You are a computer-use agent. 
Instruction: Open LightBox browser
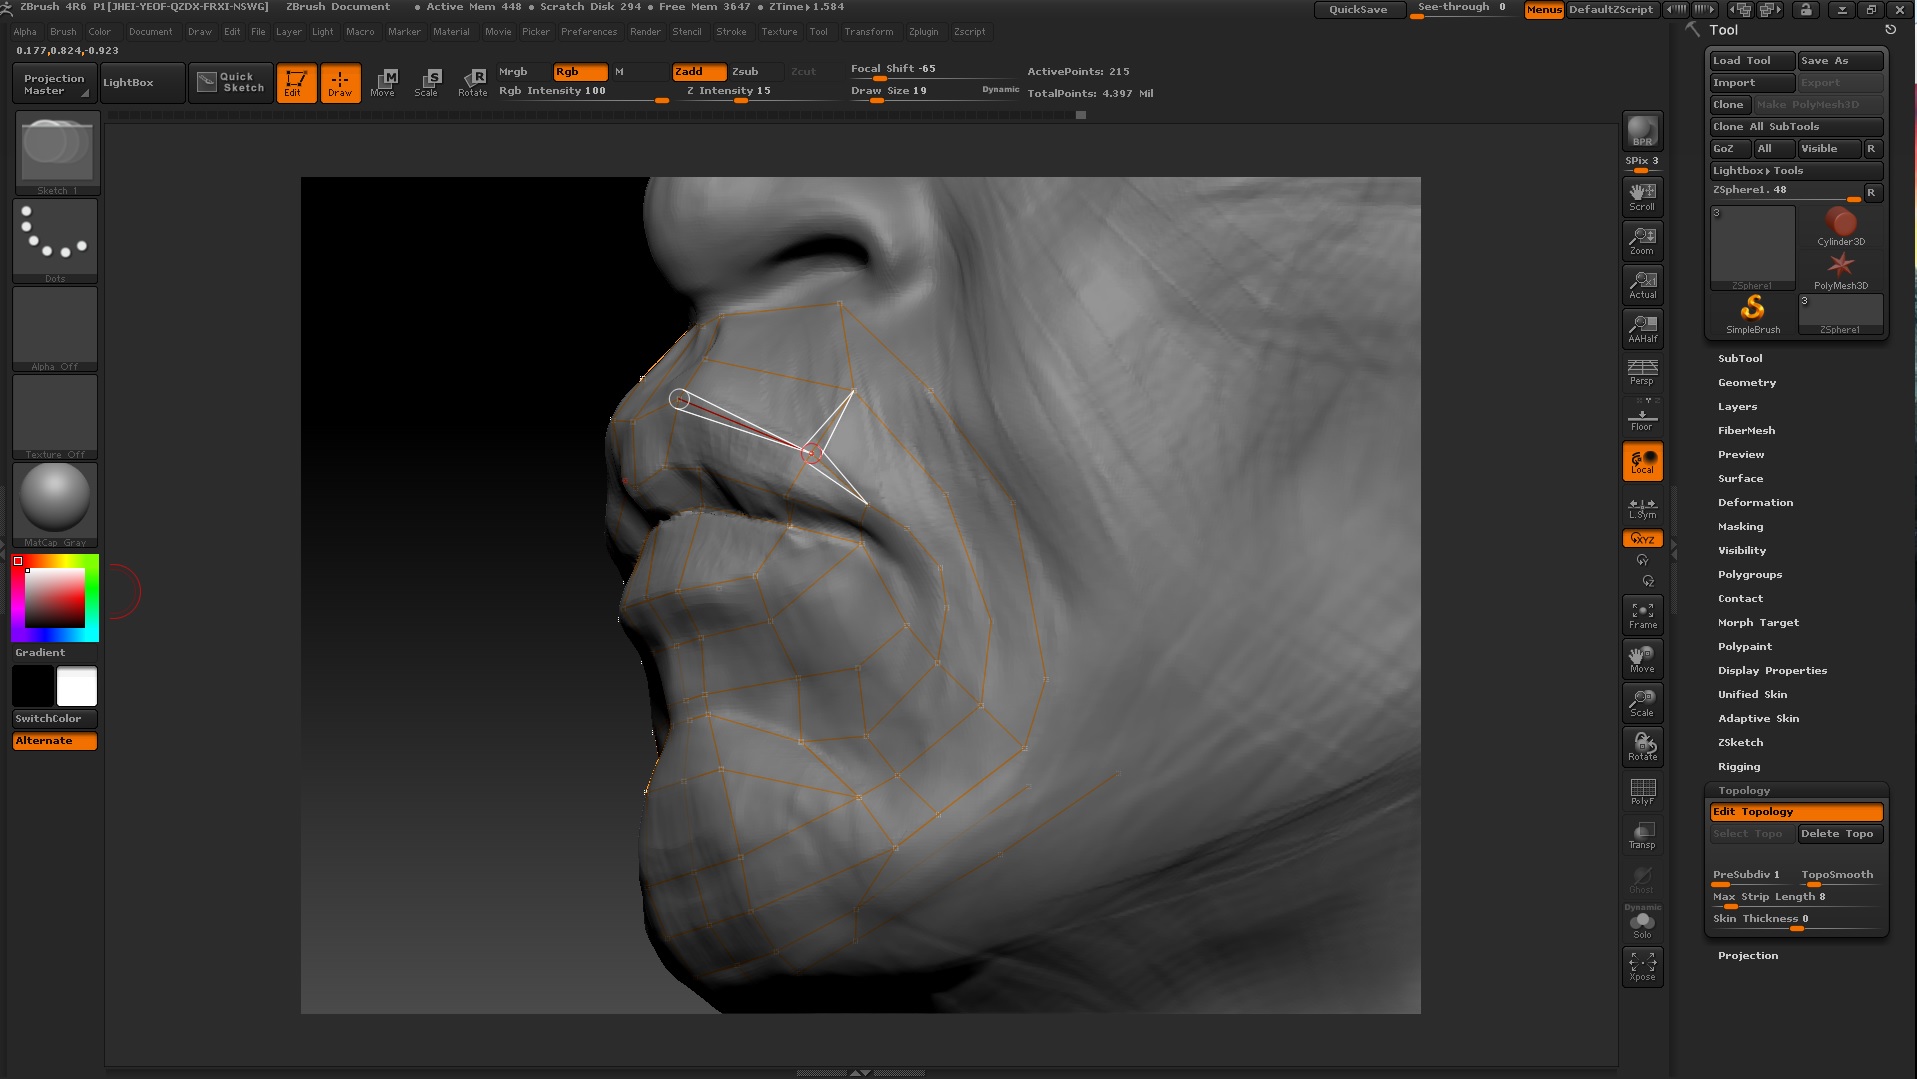(142, 83)
